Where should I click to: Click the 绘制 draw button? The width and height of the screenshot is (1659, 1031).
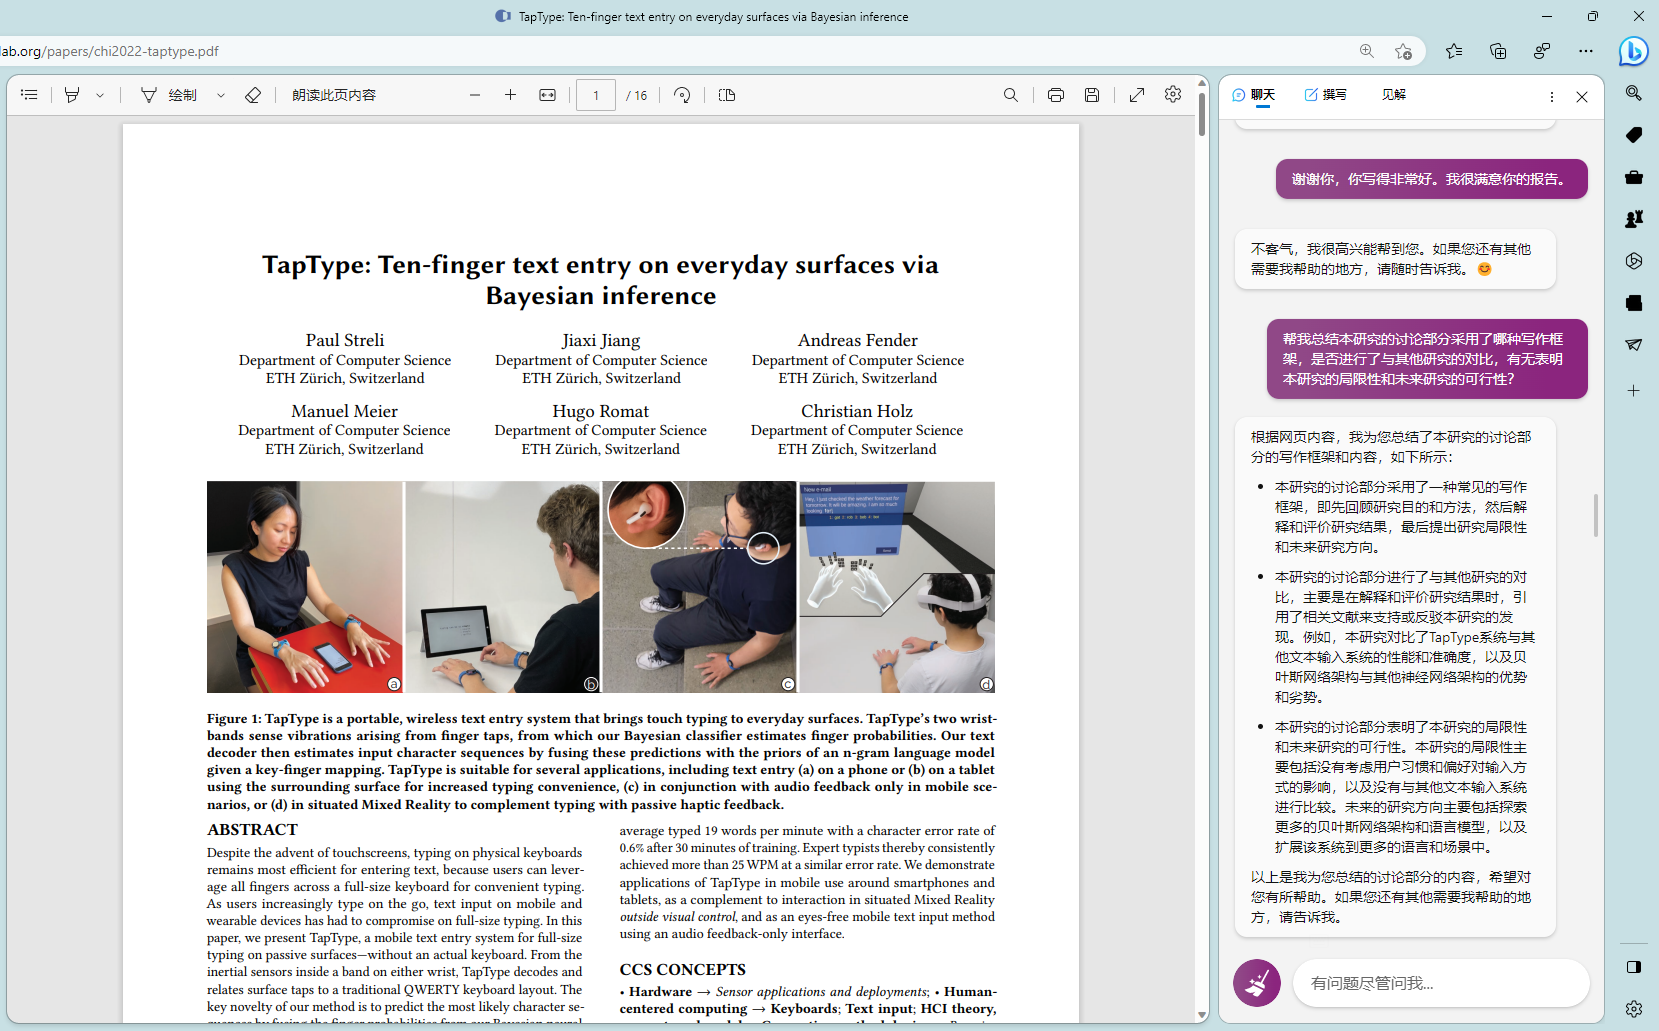[x=170, y=95]
